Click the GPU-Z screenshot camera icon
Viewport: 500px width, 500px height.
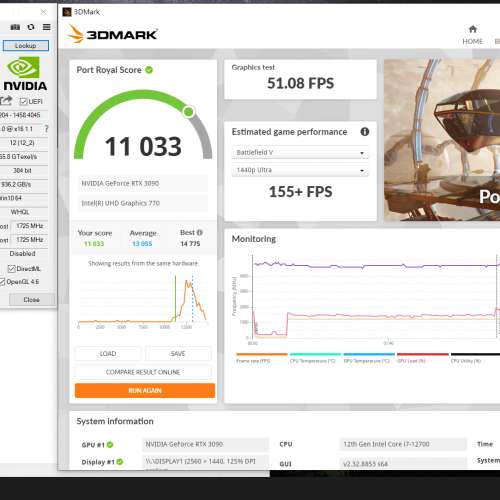coord(15,27)
